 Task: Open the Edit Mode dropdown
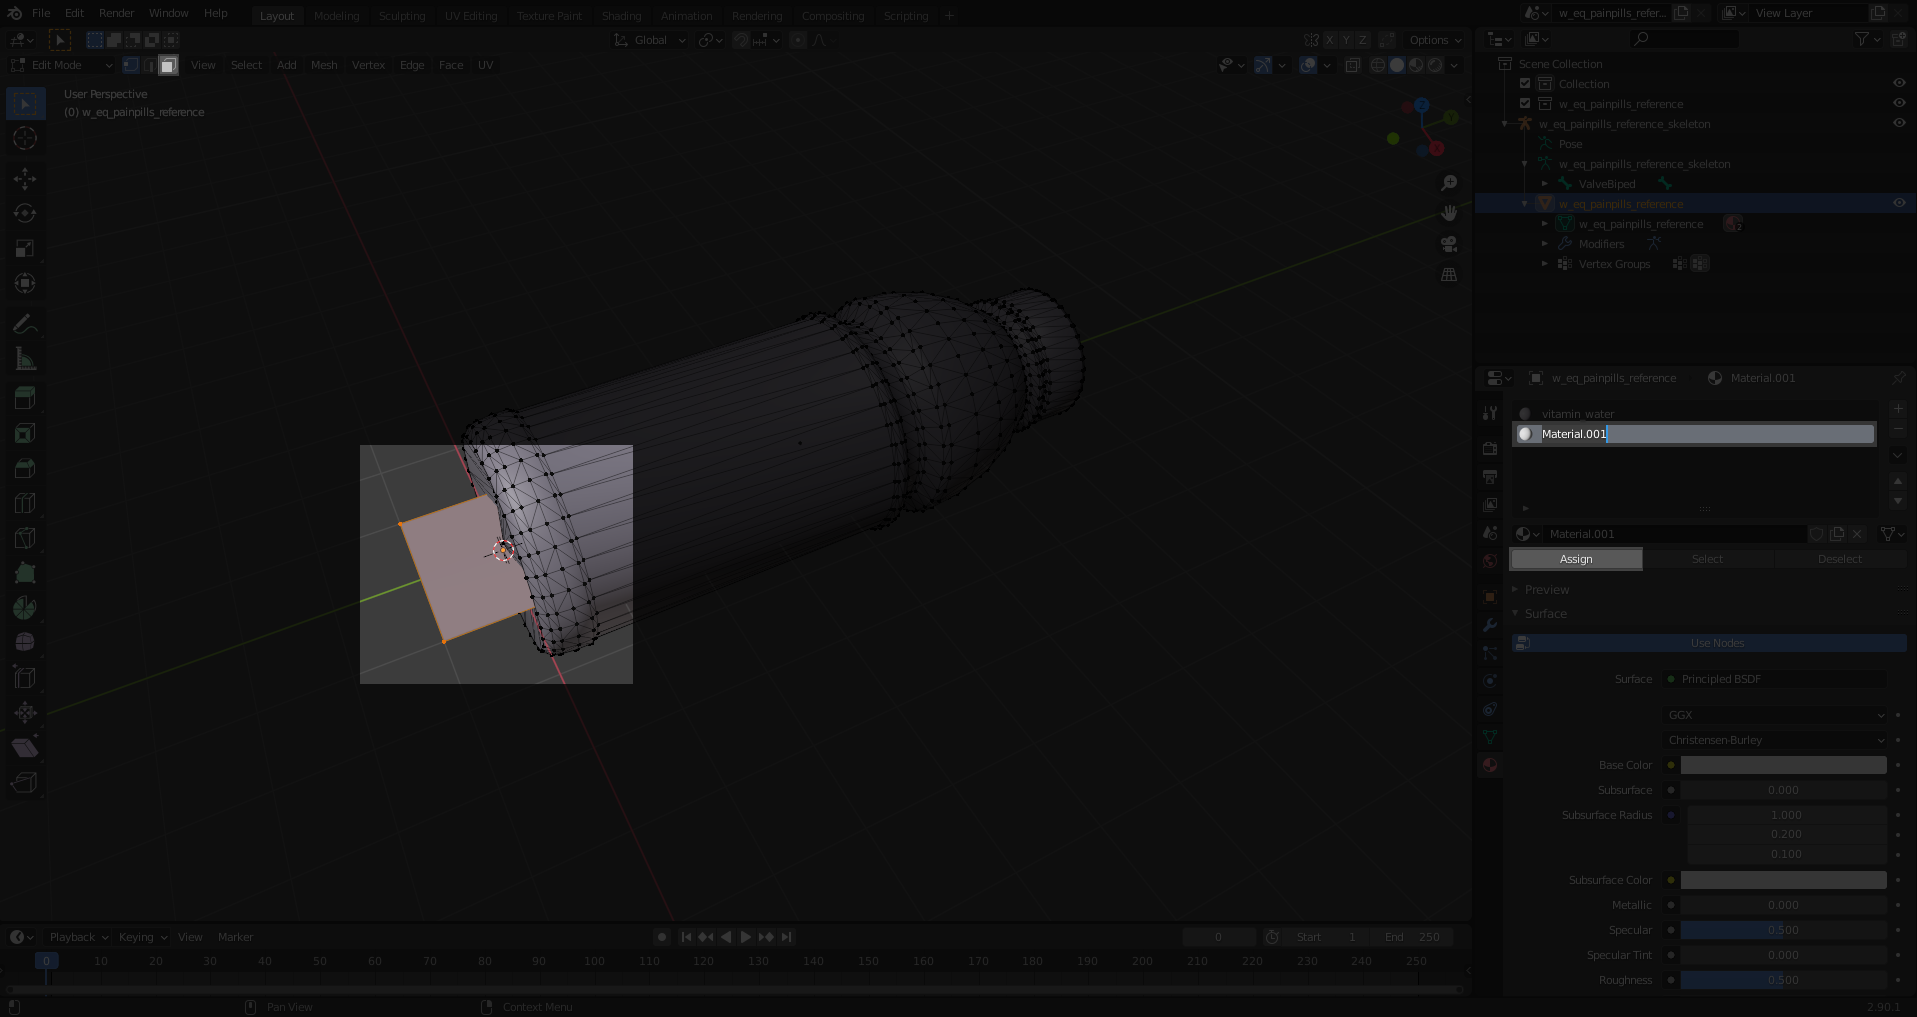tap(62, 65)
